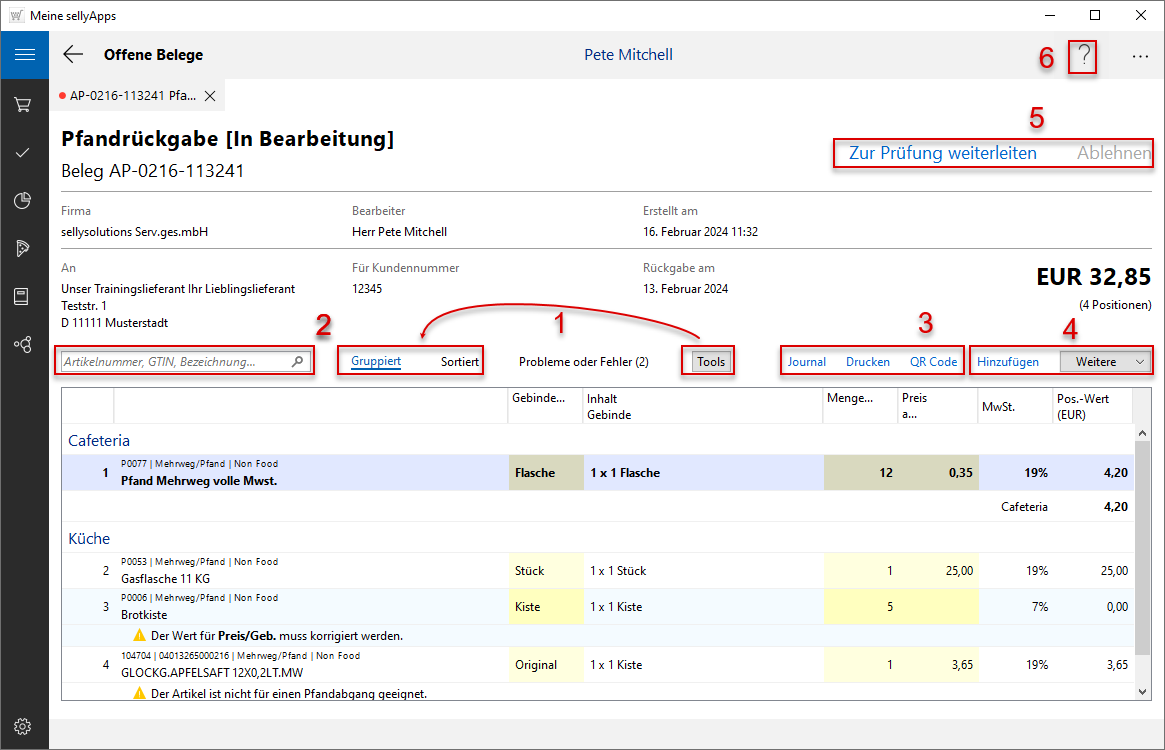Open the share network sidebar icon
Screen dimensions: 1165x750
pos(24,344)
